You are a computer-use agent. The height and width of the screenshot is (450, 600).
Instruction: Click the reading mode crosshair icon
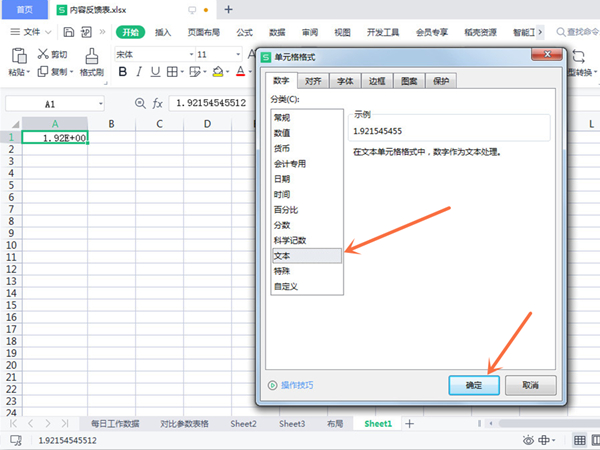(544, 440)
